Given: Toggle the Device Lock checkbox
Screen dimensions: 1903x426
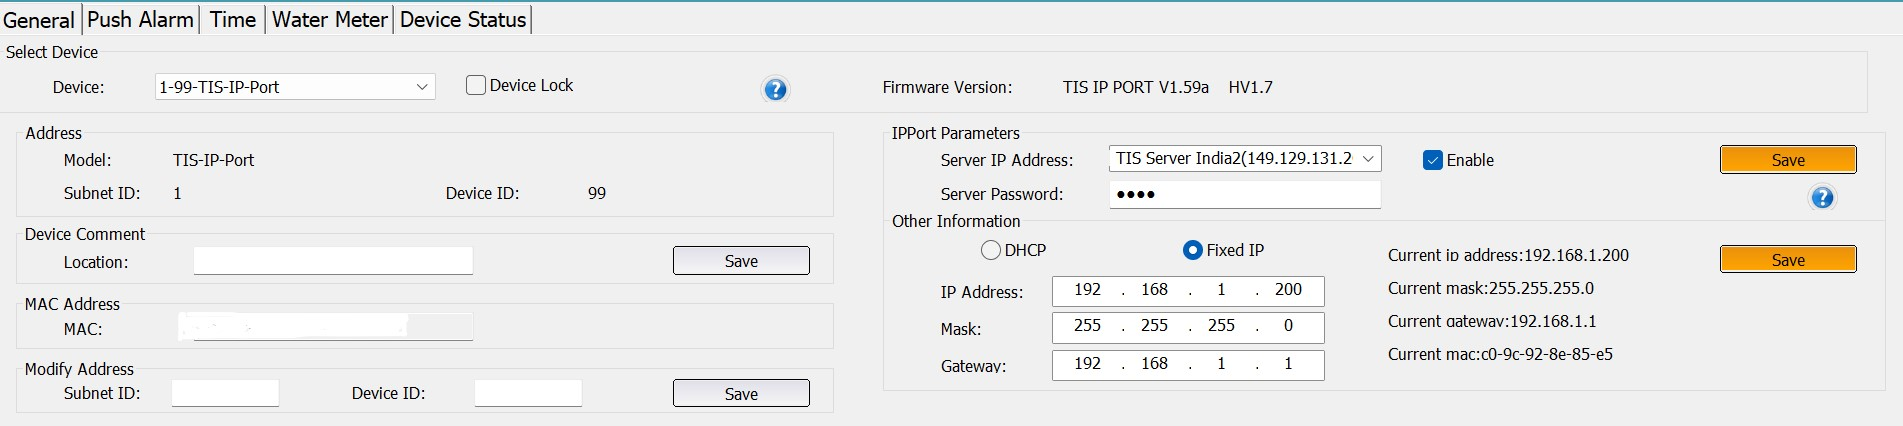Looking at the screenshot, I should point(476,85).
